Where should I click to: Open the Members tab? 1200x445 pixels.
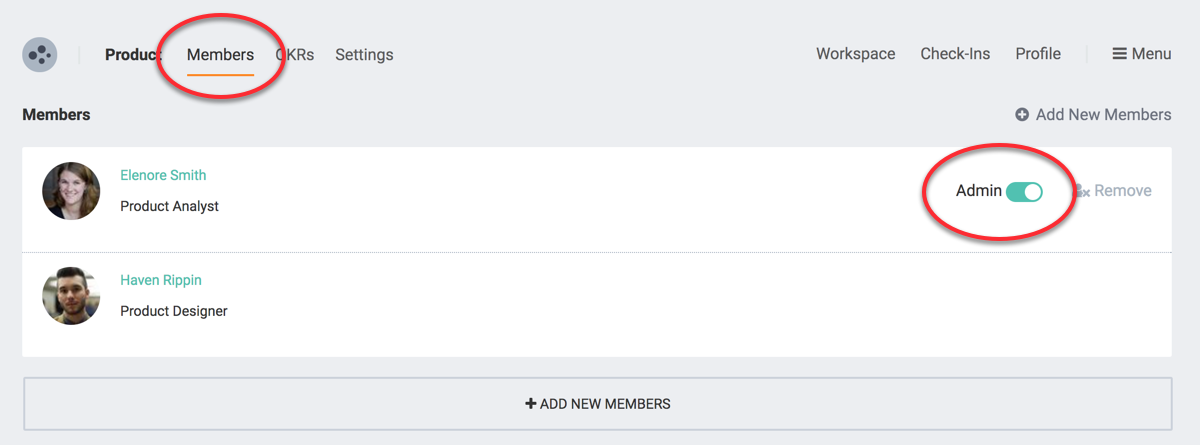(x=220, y=54)
